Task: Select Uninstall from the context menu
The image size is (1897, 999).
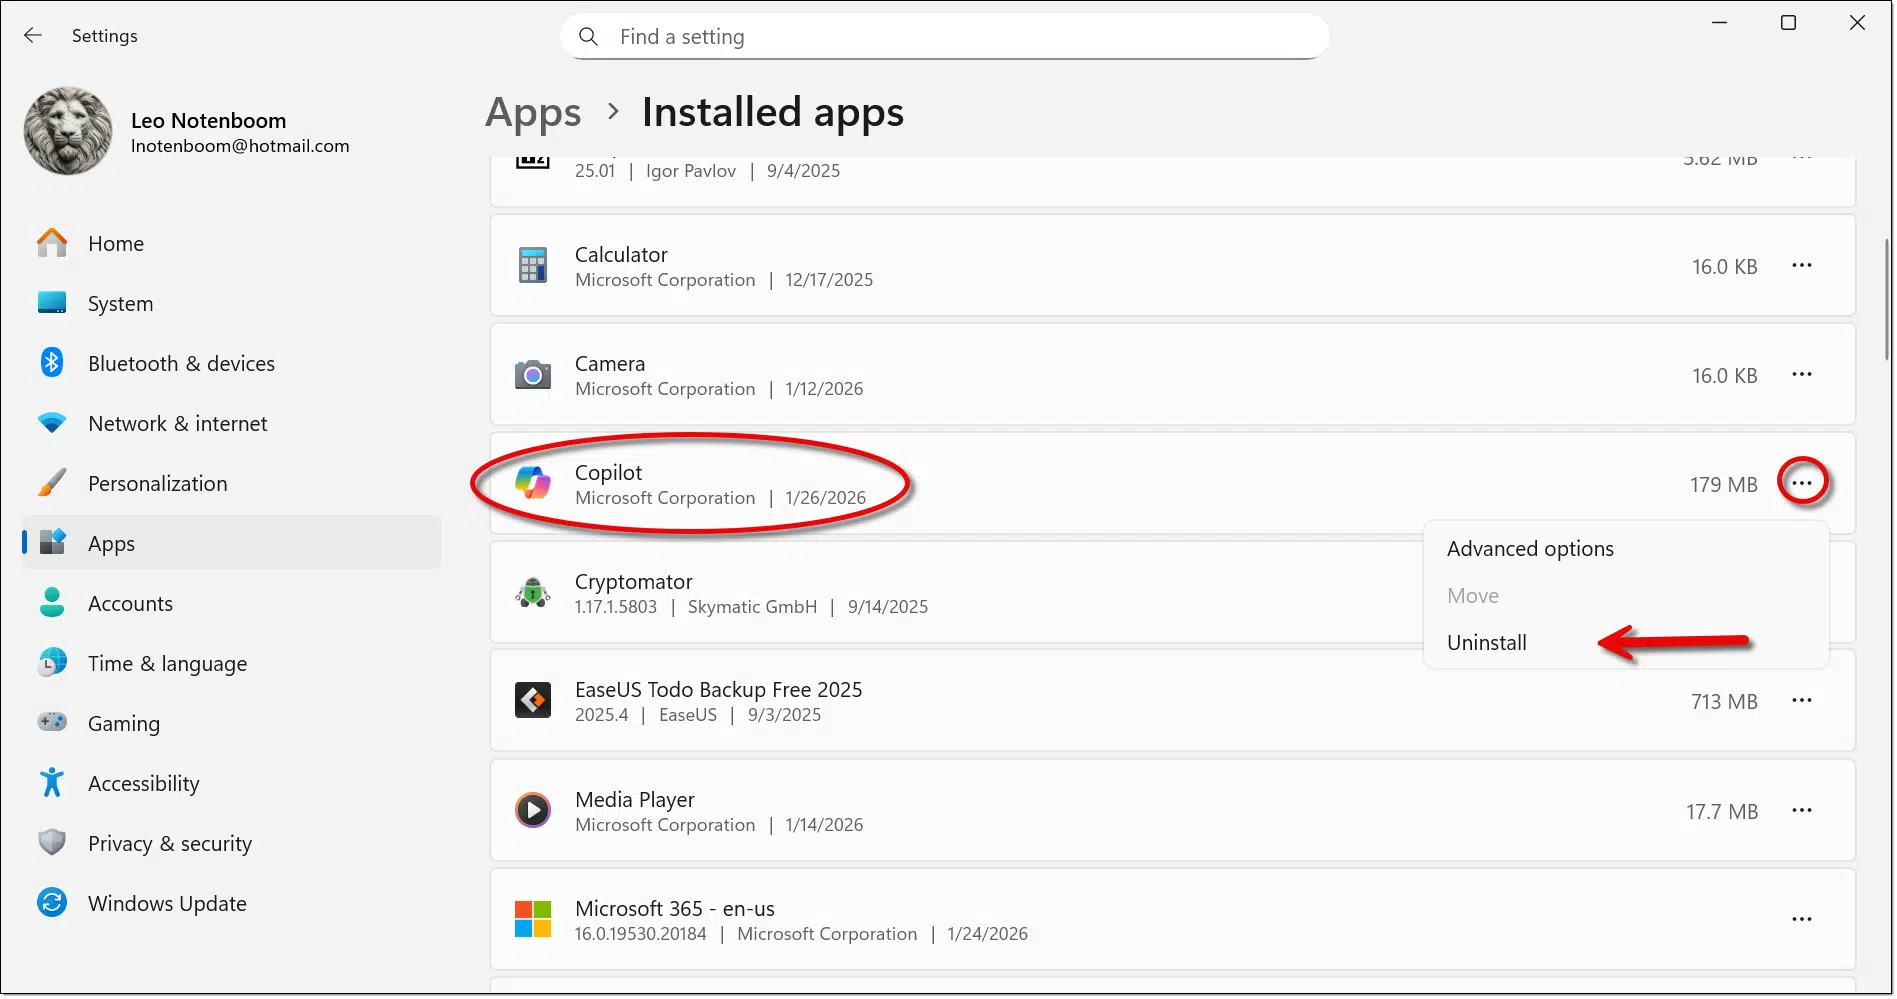Action: coord(1486,643)
